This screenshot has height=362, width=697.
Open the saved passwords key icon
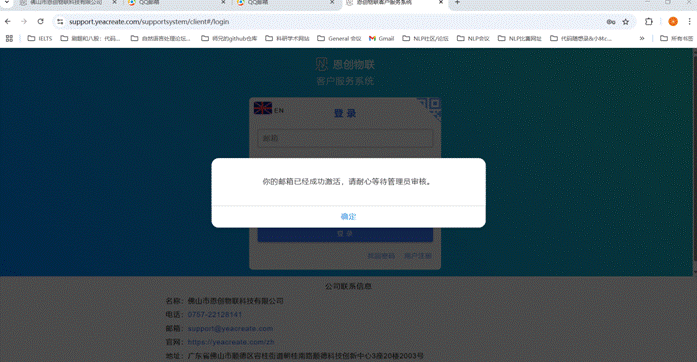[x=611, y=22]
